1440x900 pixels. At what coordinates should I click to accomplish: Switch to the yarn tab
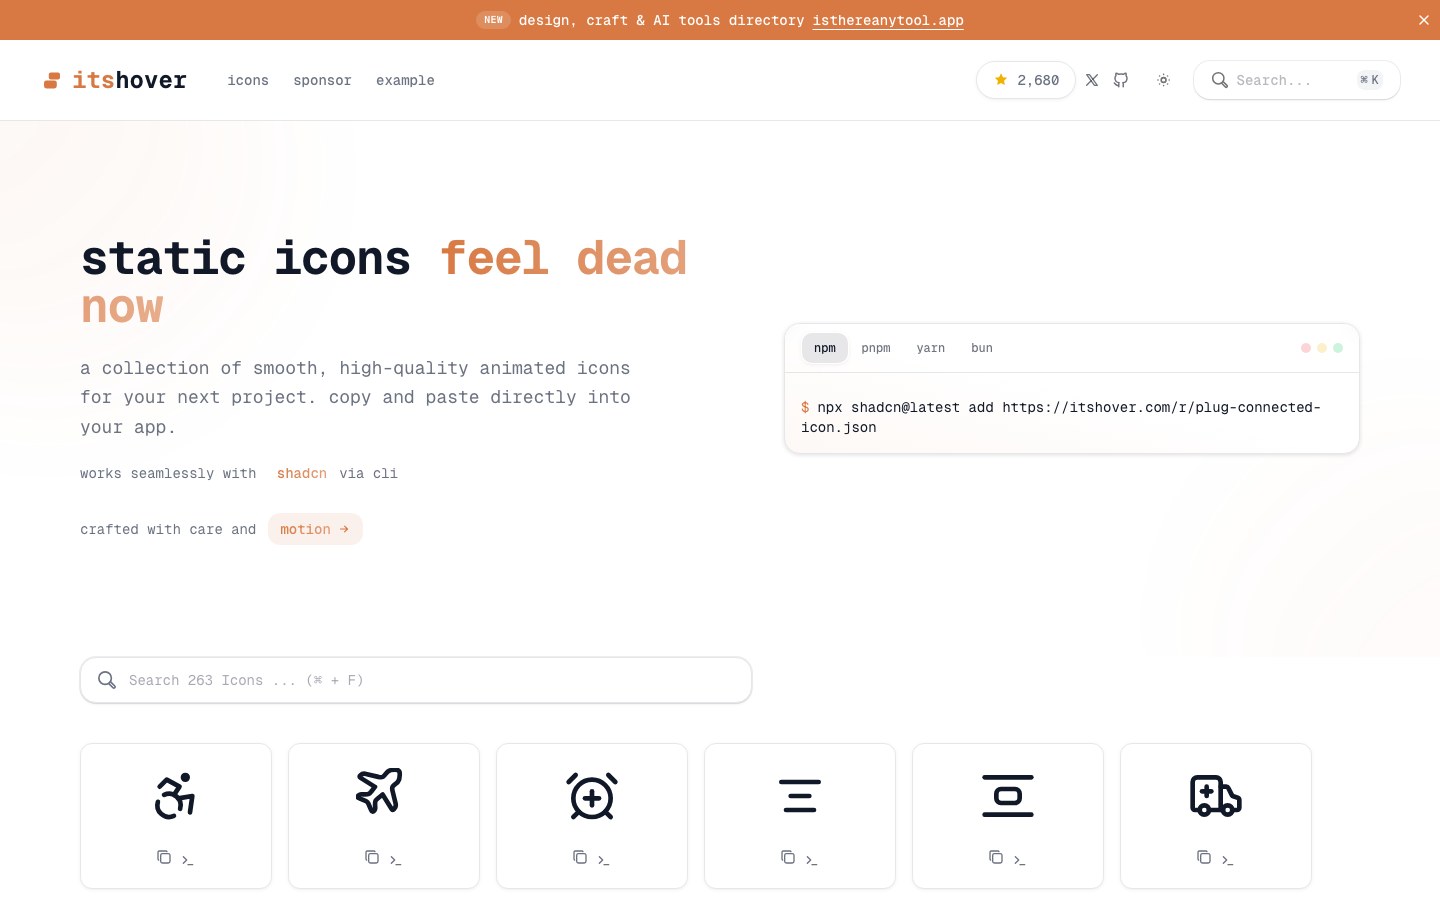click(931, 348)
